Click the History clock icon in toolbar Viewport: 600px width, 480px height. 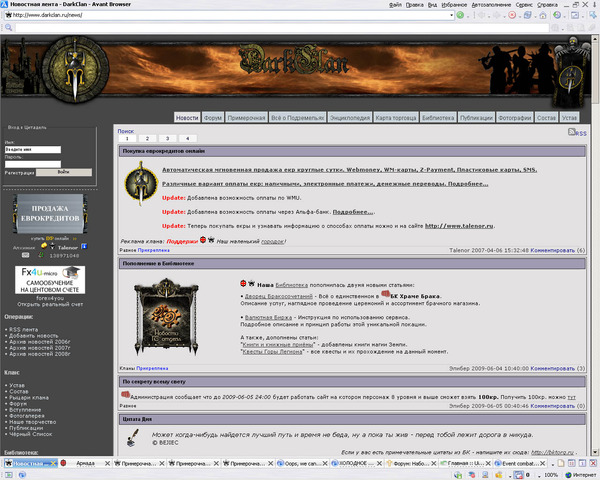tap(557, 15)
